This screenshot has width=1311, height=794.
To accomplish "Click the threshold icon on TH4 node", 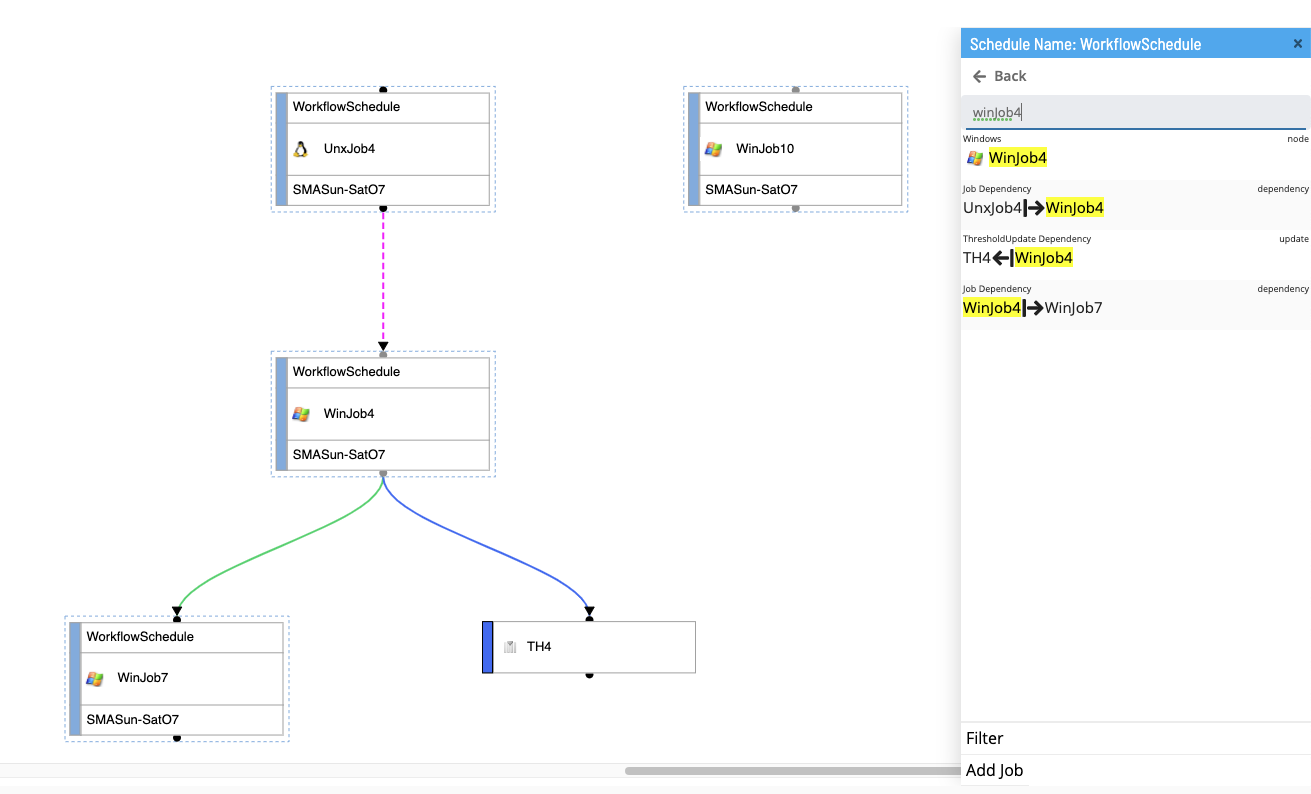I will click(x=509, y=647).
